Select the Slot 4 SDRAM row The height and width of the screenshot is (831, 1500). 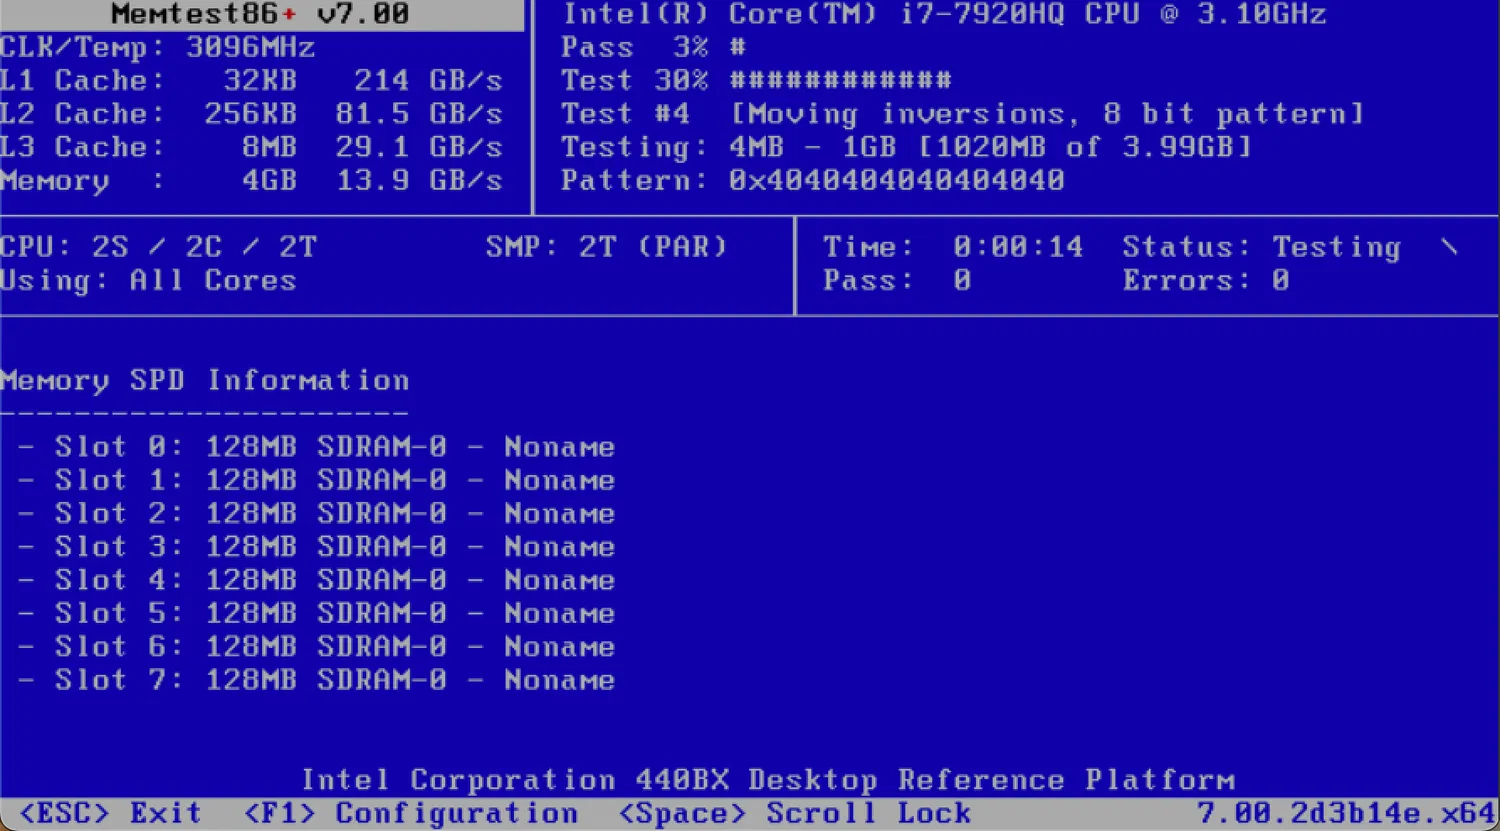pos(316,580)
